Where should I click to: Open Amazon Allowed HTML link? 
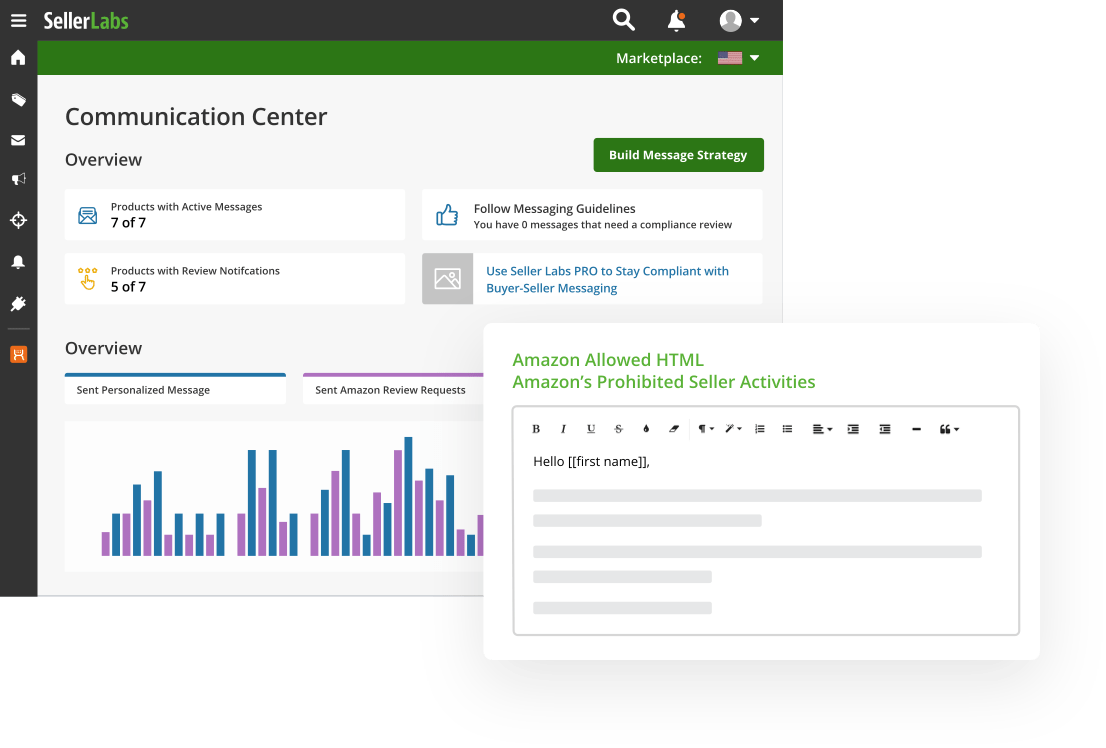pos(608,360)
